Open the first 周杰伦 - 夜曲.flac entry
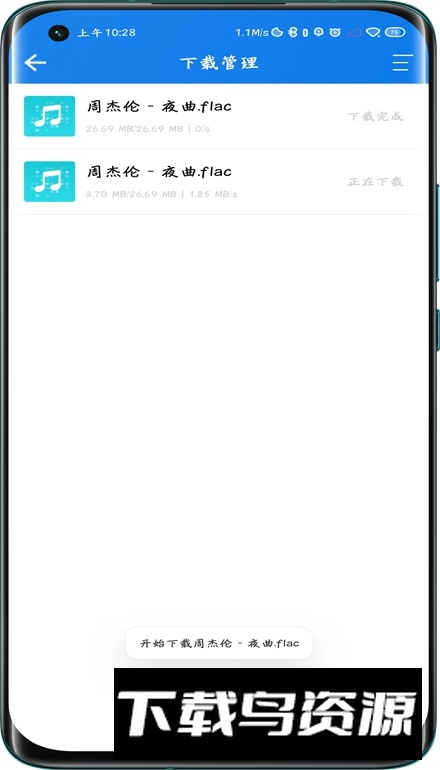Screen dimensions: 440x770 [219, 116]
